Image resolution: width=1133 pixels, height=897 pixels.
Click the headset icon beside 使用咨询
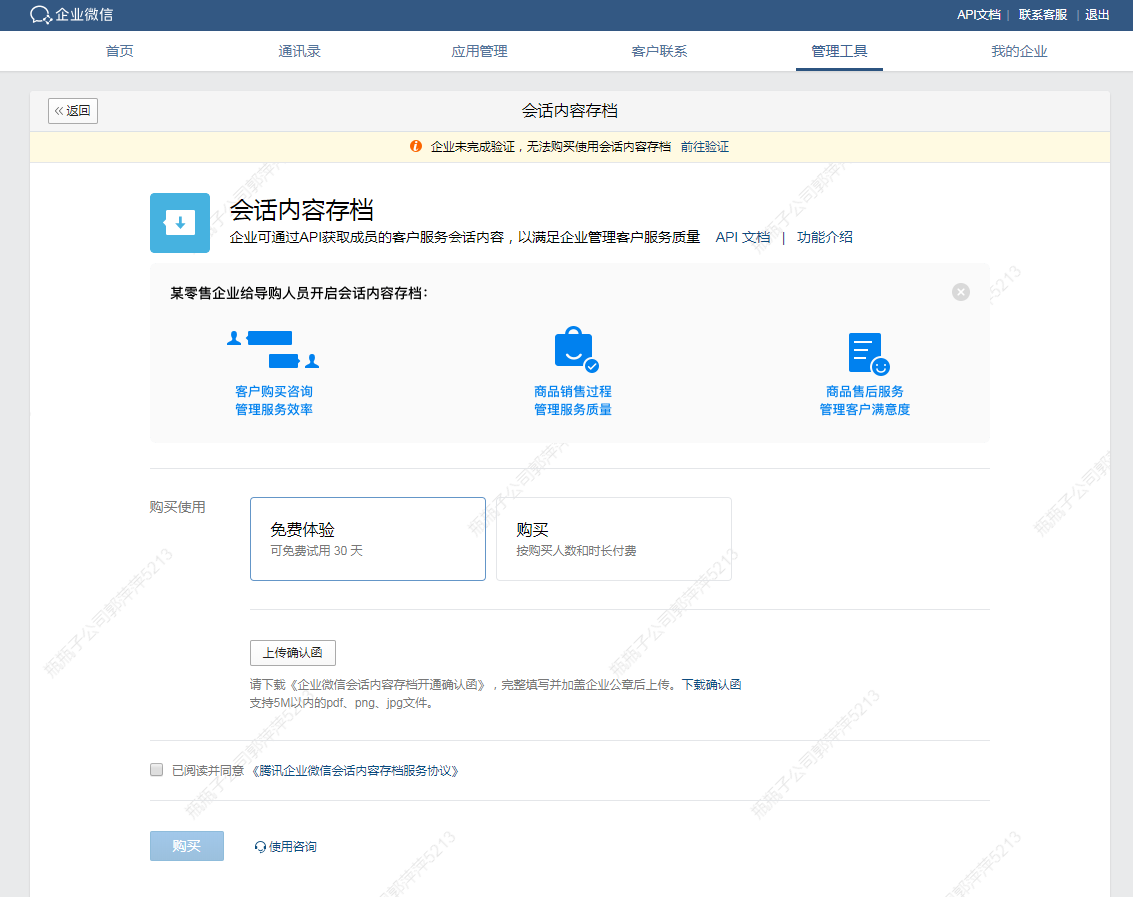pyautogui.click(x=261, y=847)
